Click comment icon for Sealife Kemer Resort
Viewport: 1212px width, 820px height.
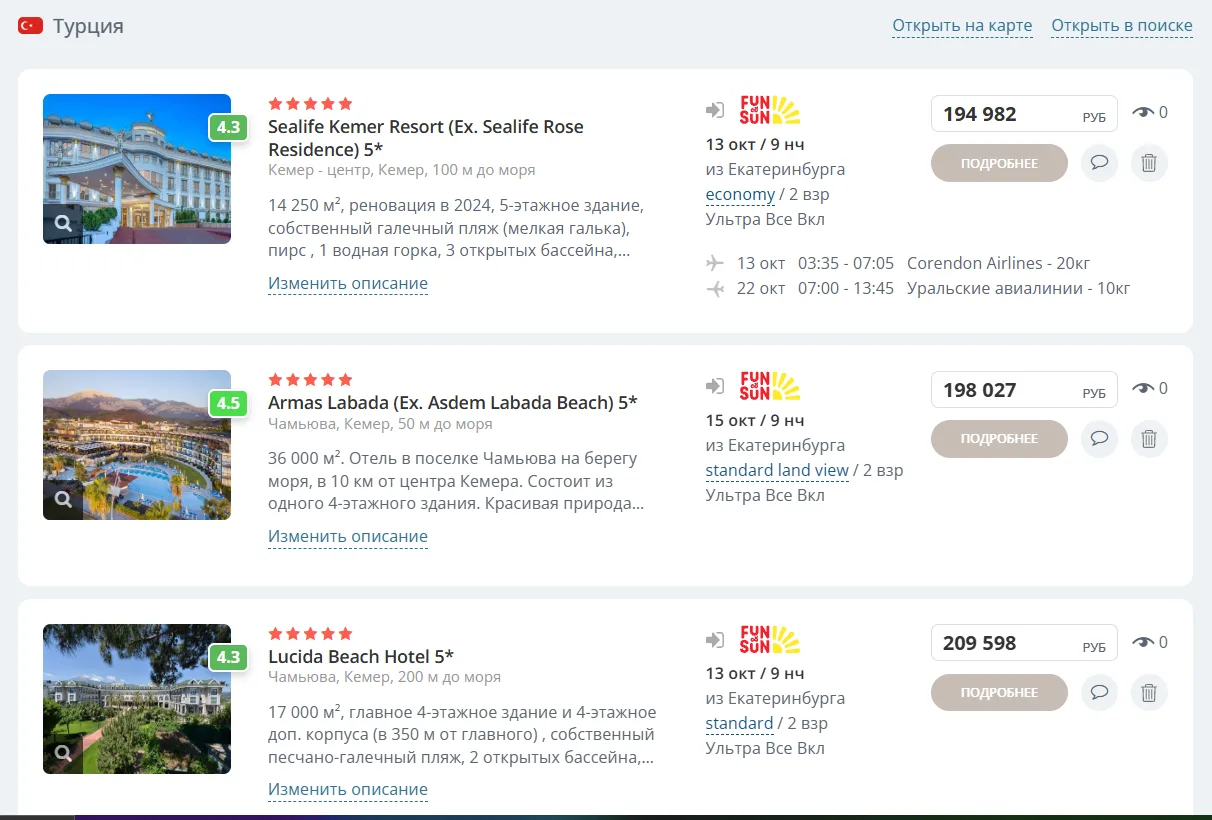pos(1099,163)
